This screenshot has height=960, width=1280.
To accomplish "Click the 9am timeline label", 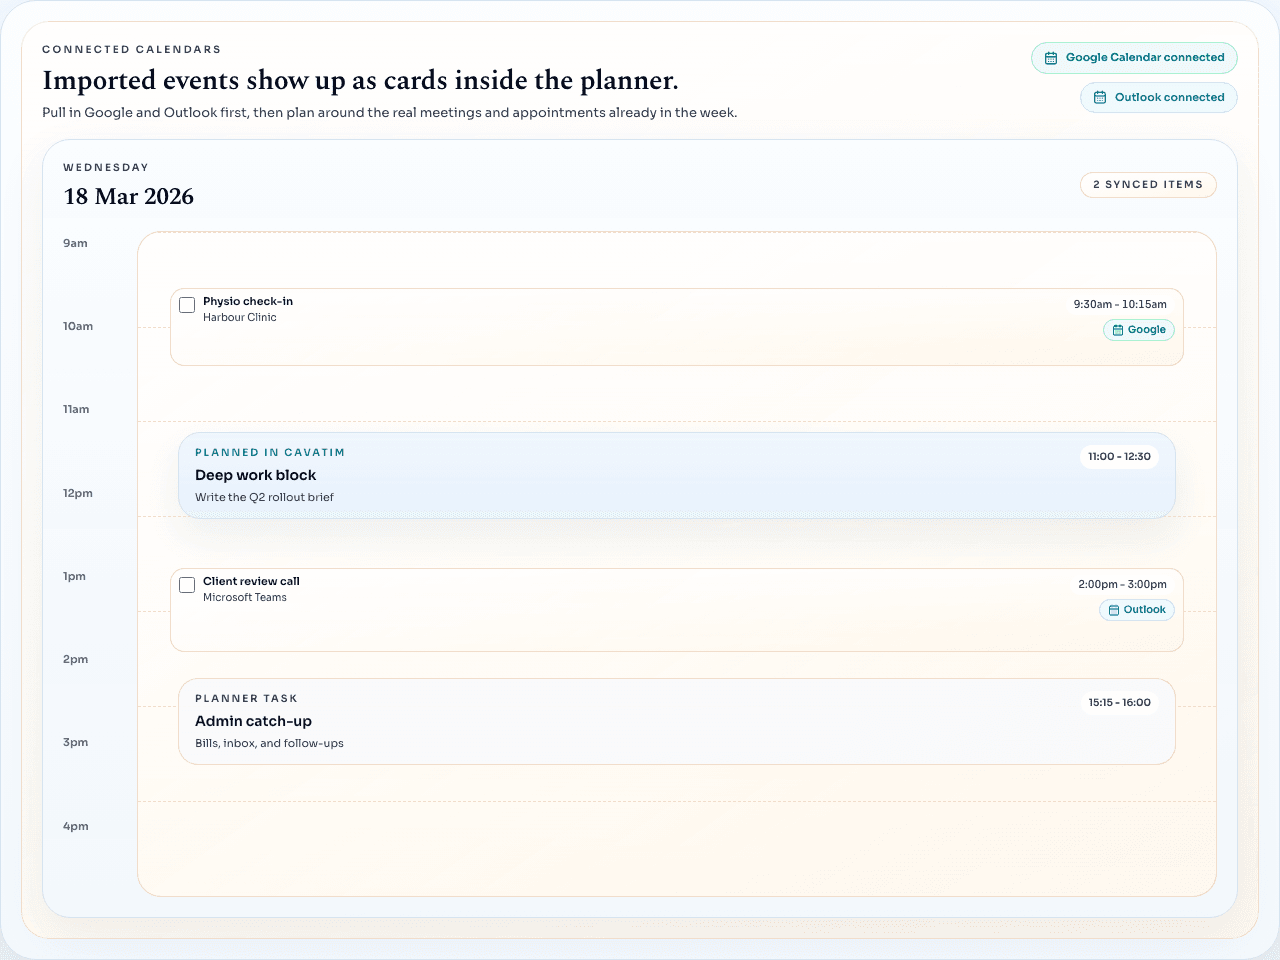I will coord(75,243).
